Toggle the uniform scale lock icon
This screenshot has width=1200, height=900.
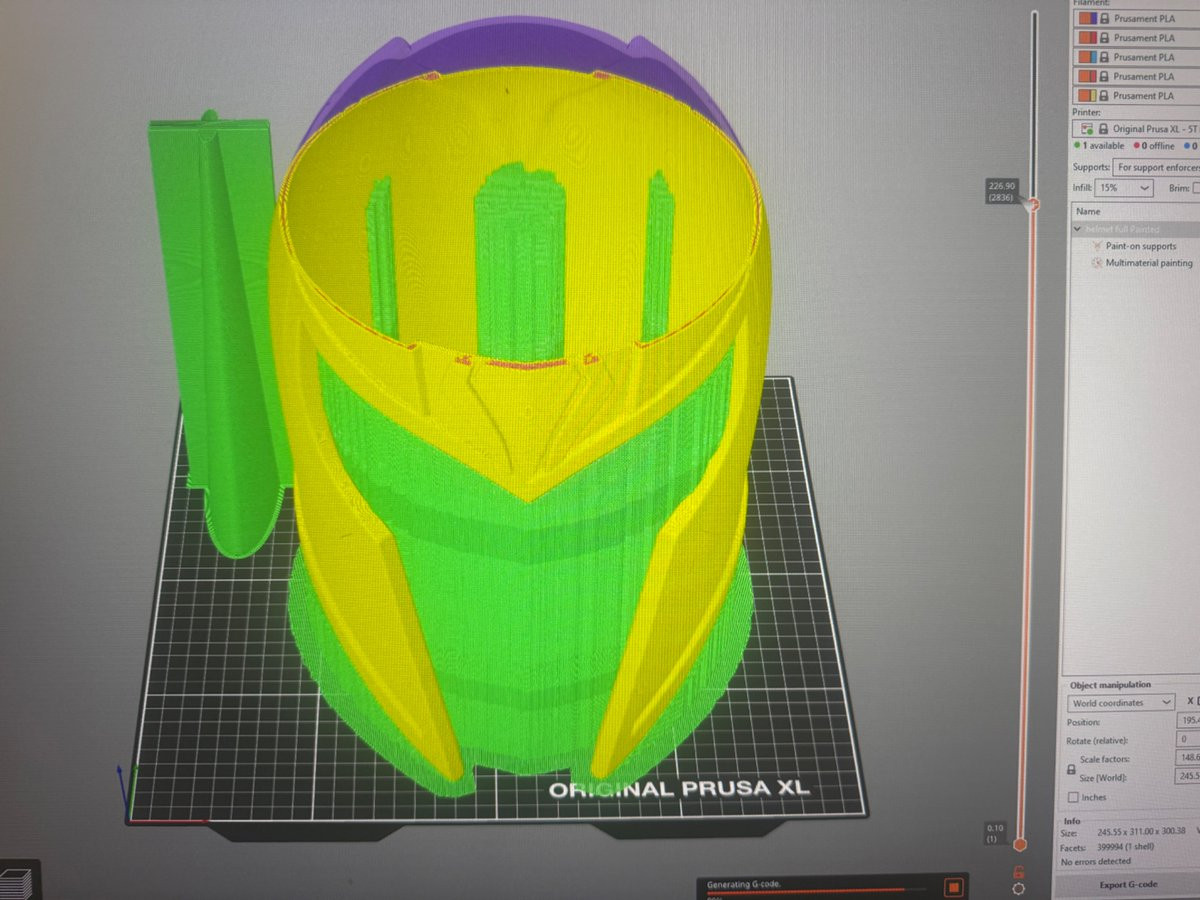coord(1072,770)
